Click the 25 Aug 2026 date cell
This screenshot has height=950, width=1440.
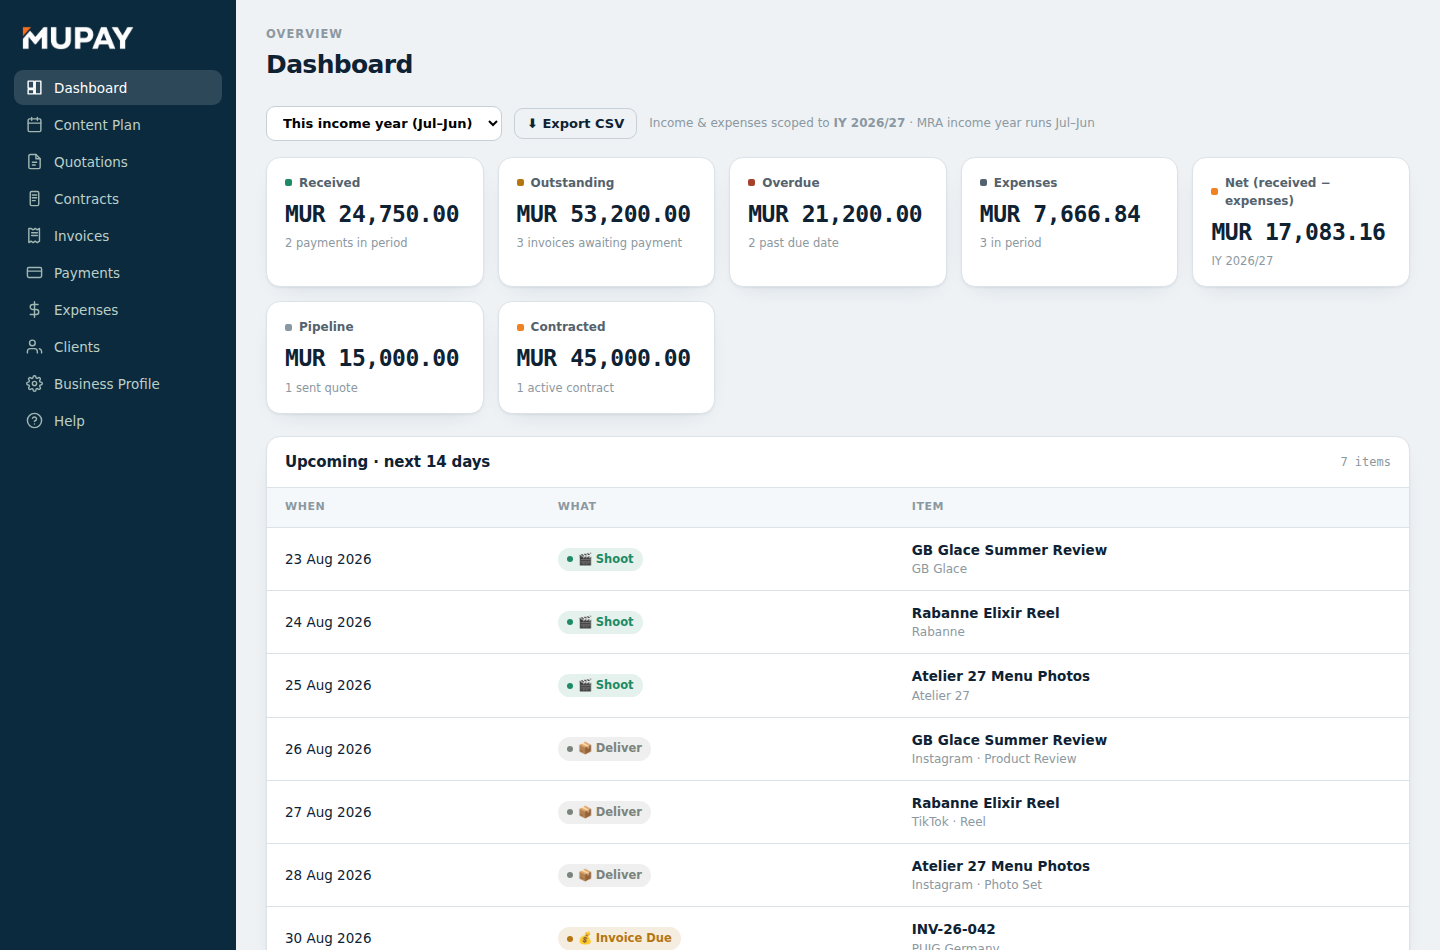tap(328, 685)
